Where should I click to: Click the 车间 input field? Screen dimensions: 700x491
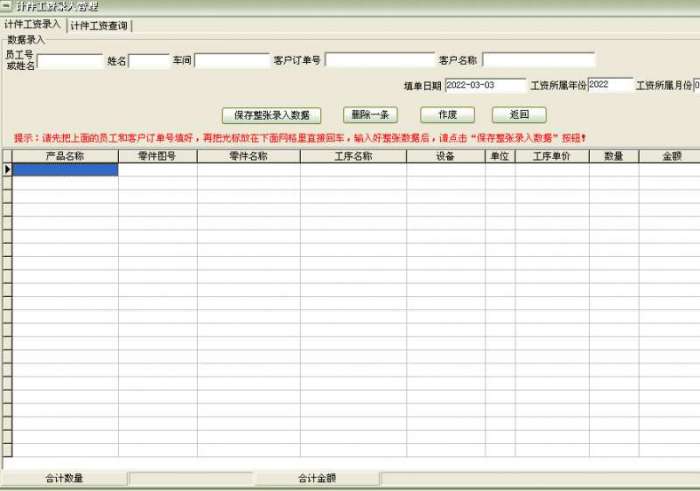[x=232, y=61]
